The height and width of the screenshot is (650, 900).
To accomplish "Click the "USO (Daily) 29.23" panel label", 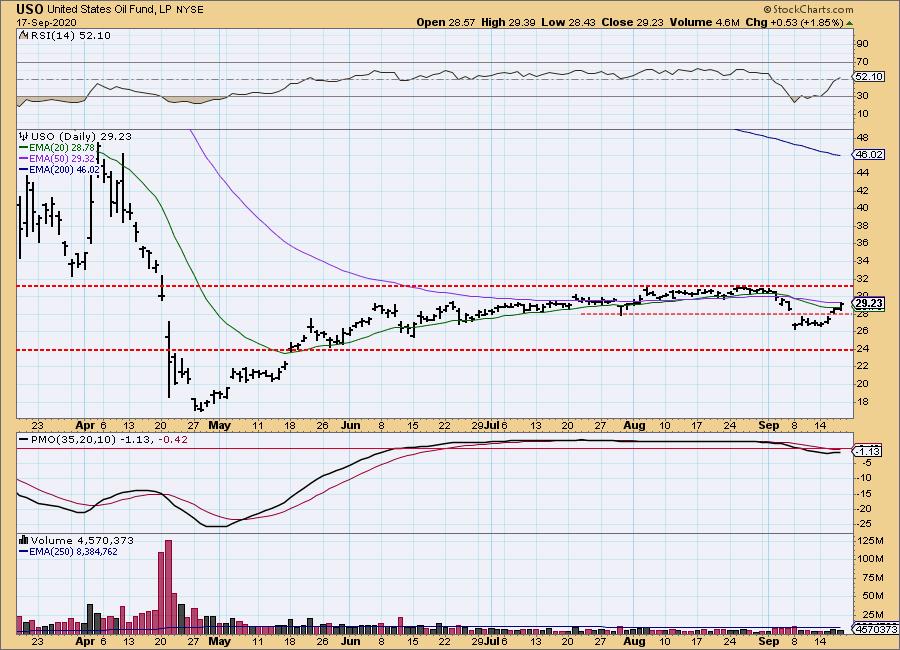I will point(81,137).
